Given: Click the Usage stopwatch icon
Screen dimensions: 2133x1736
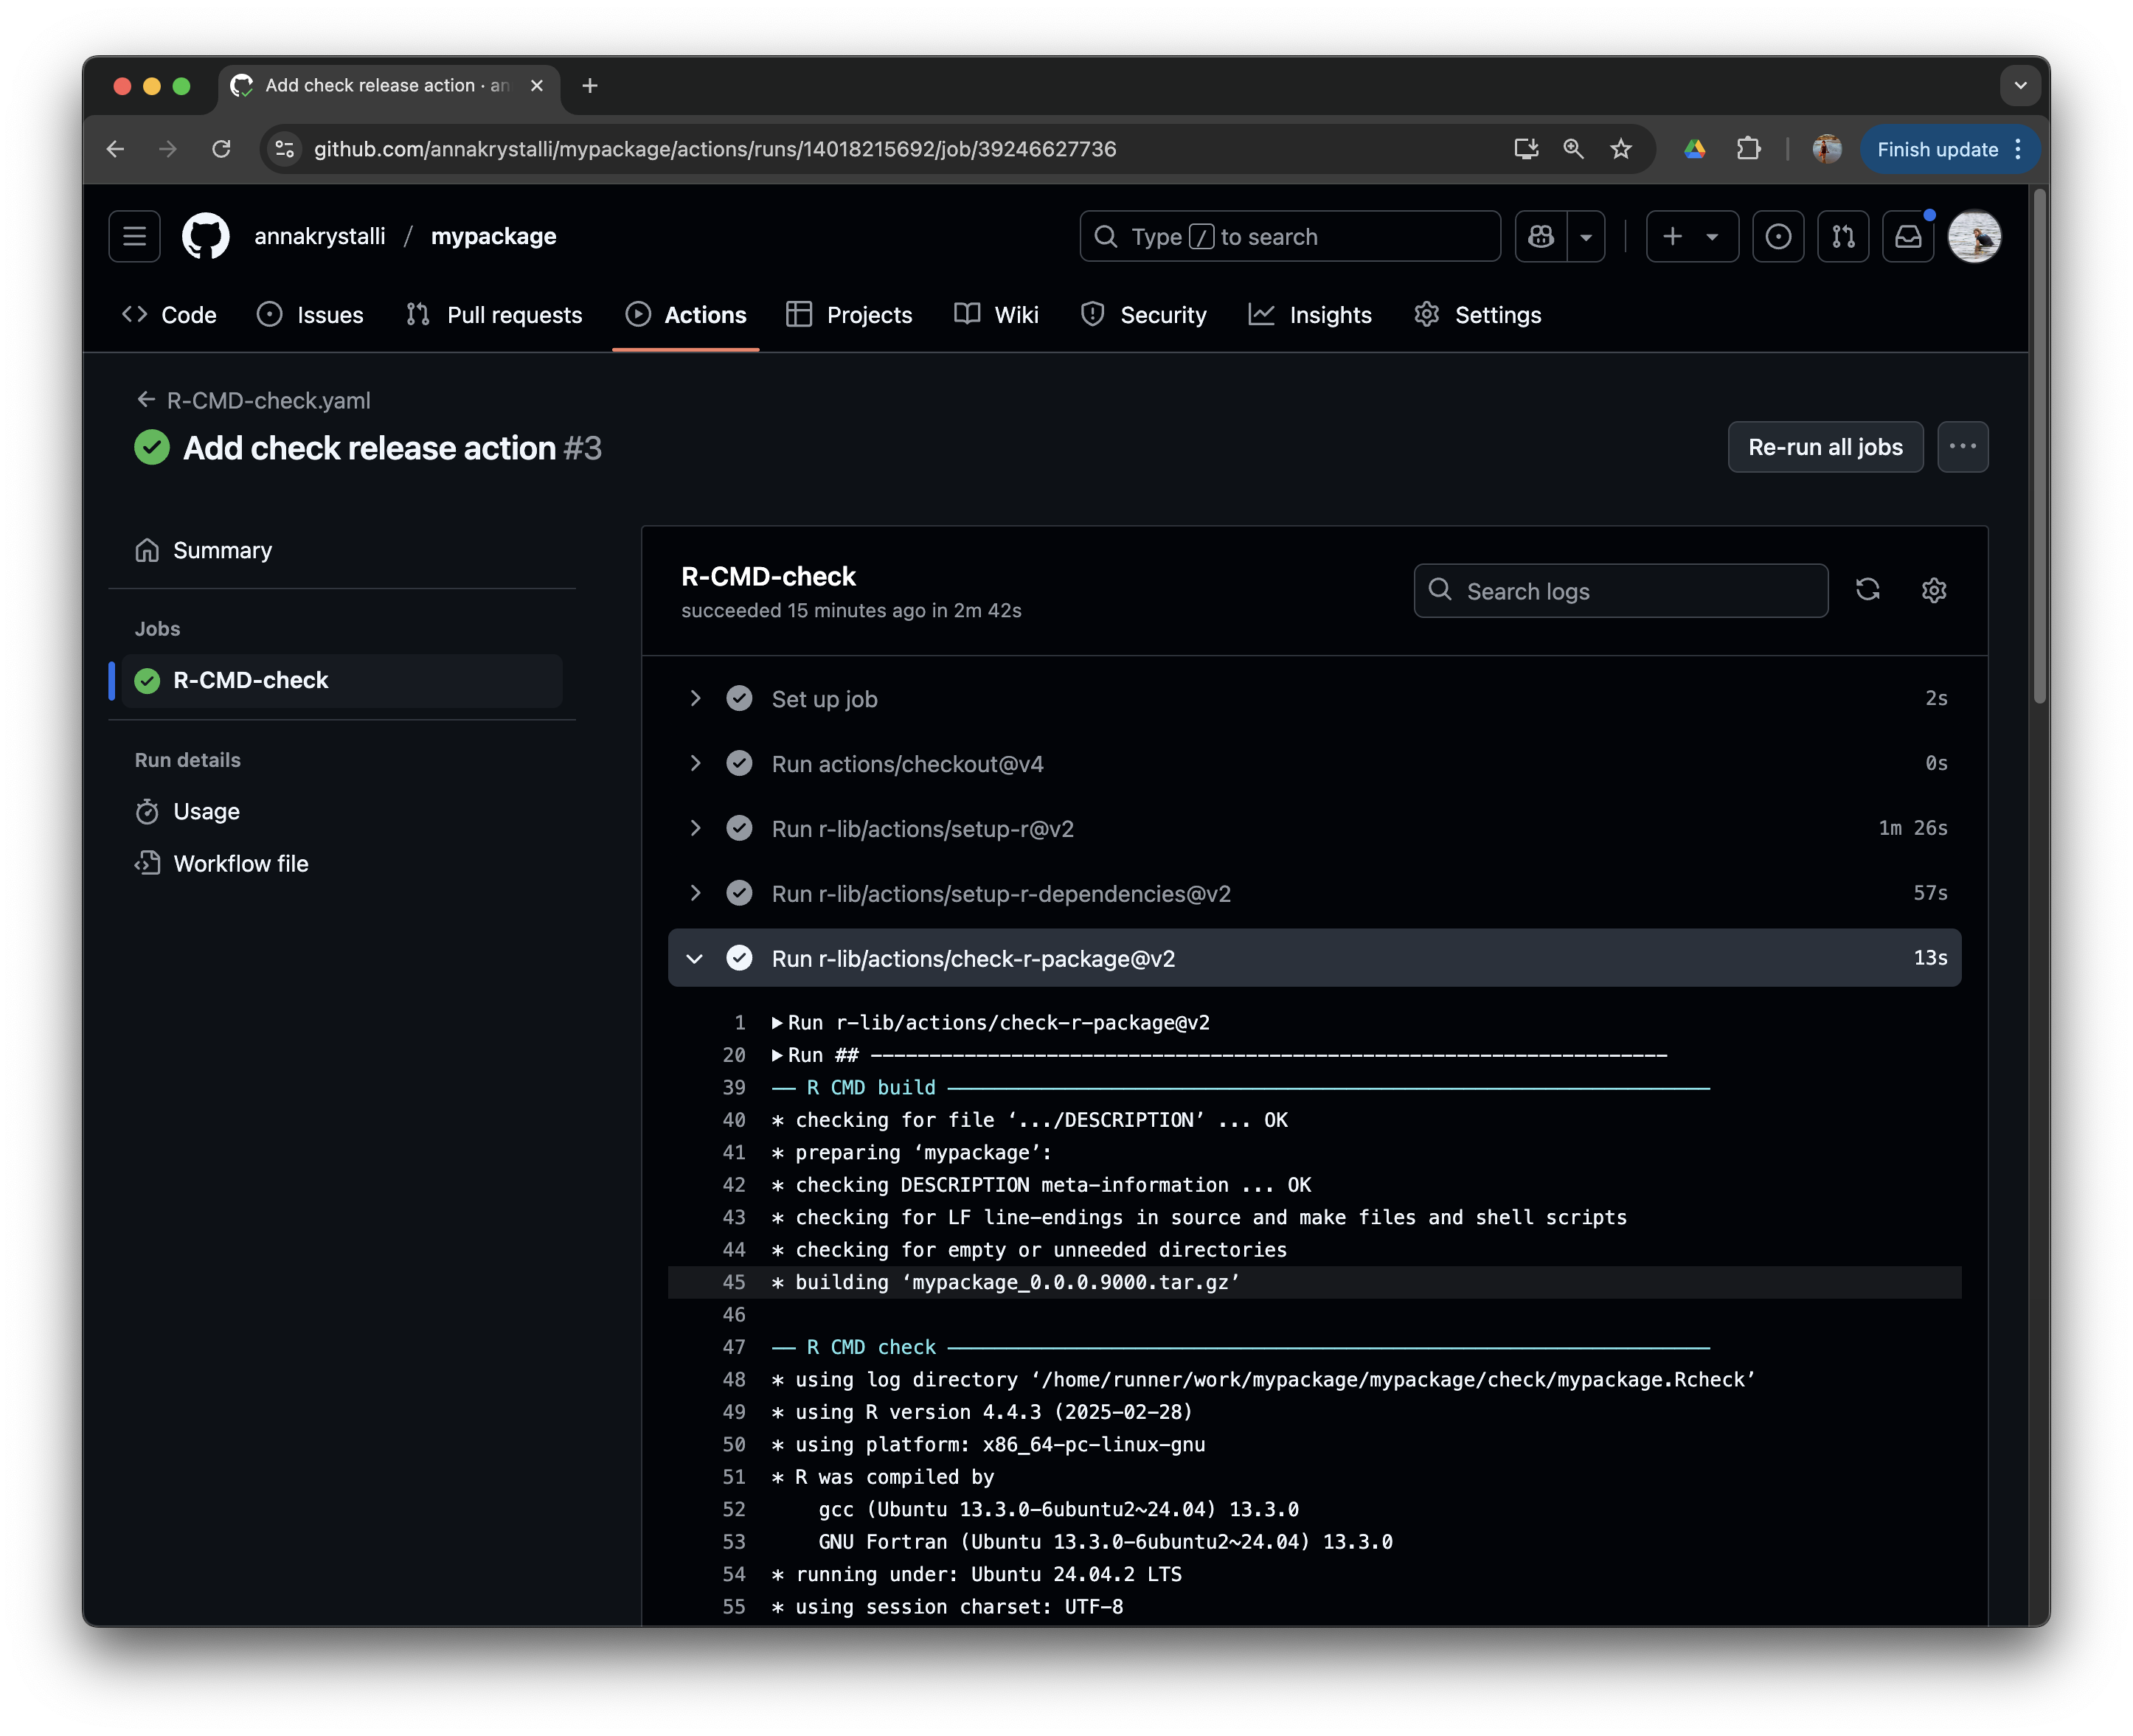Looking at the screenshot, I should (x=147, y=811).
